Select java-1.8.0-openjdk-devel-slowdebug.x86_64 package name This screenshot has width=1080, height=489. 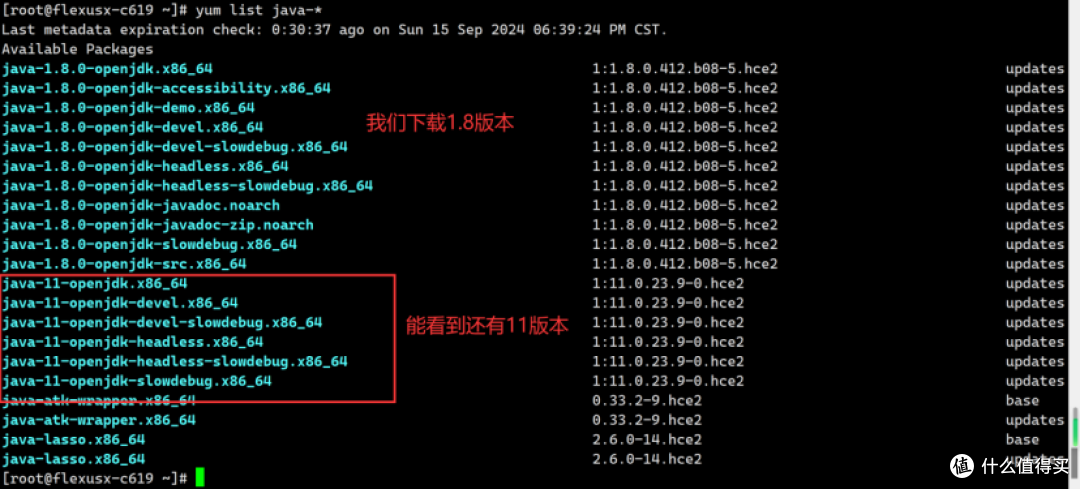click(174, 147)
